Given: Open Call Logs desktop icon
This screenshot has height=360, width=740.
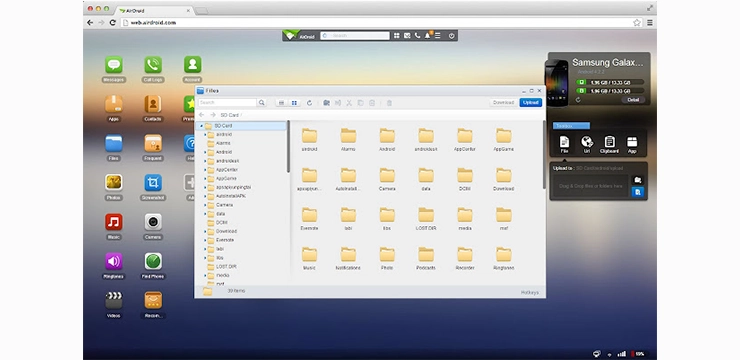Looking at the screenshot, I should pyautogui.click(x=153, y=65).
